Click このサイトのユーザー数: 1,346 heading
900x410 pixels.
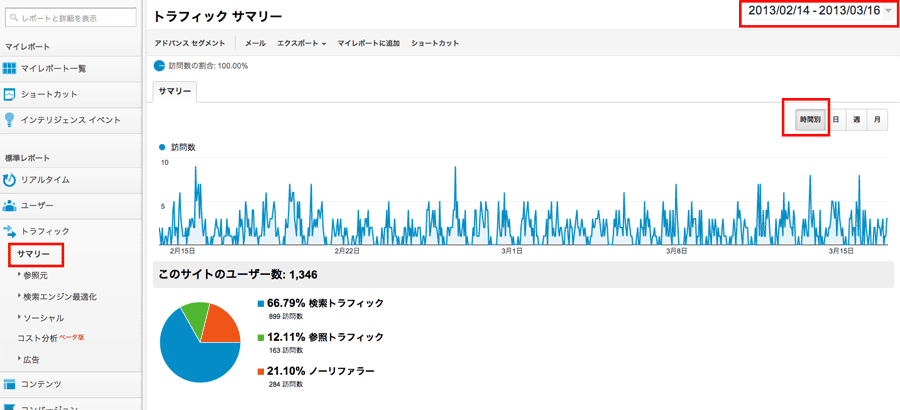[x=239, y=274]
